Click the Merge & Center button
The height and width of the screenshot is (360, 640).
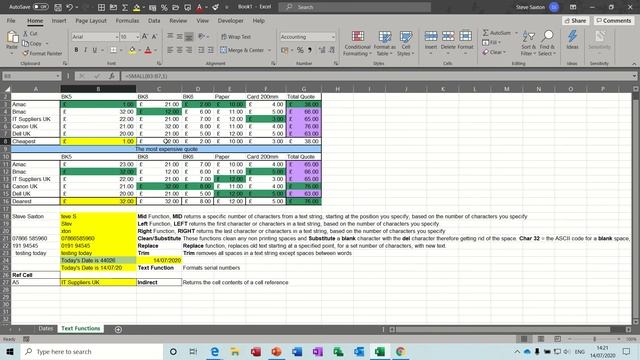point(242,50)
